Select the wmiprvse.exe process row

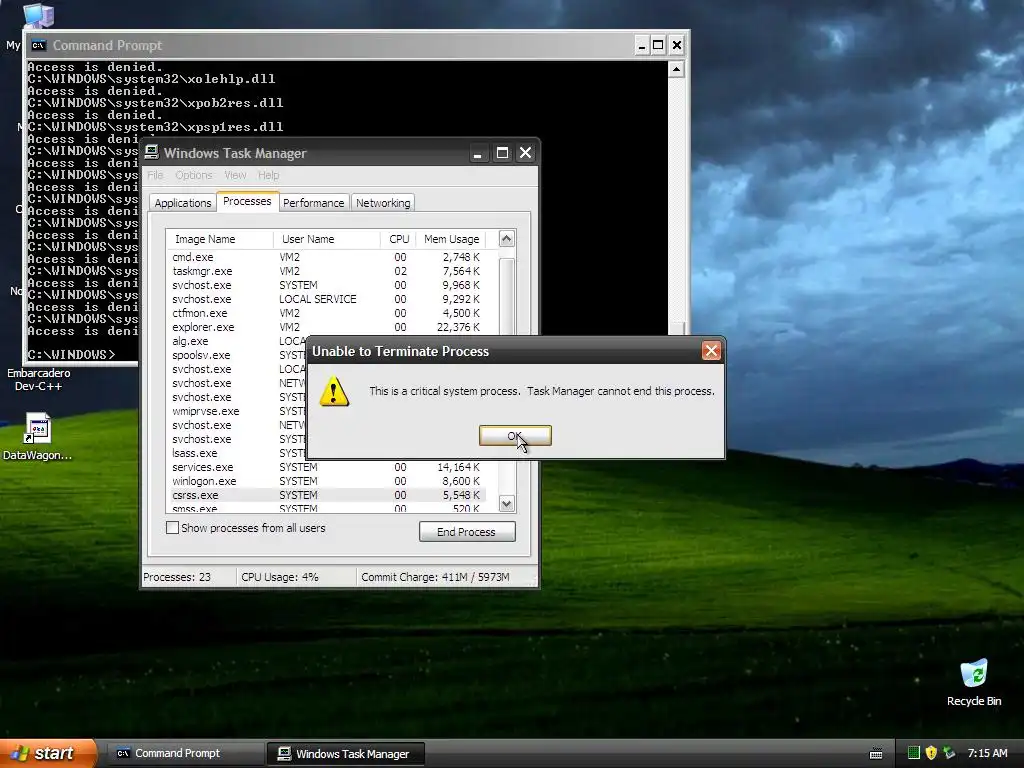coord(237,411)
